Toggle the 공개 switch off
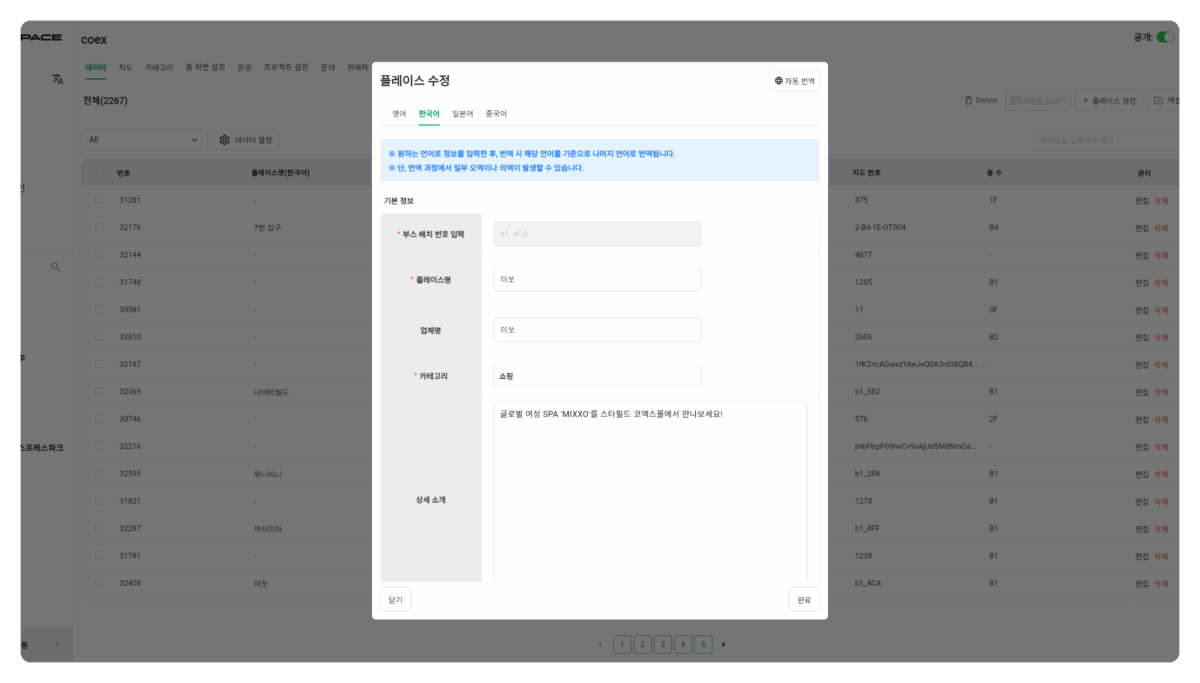 point(1166,37)
